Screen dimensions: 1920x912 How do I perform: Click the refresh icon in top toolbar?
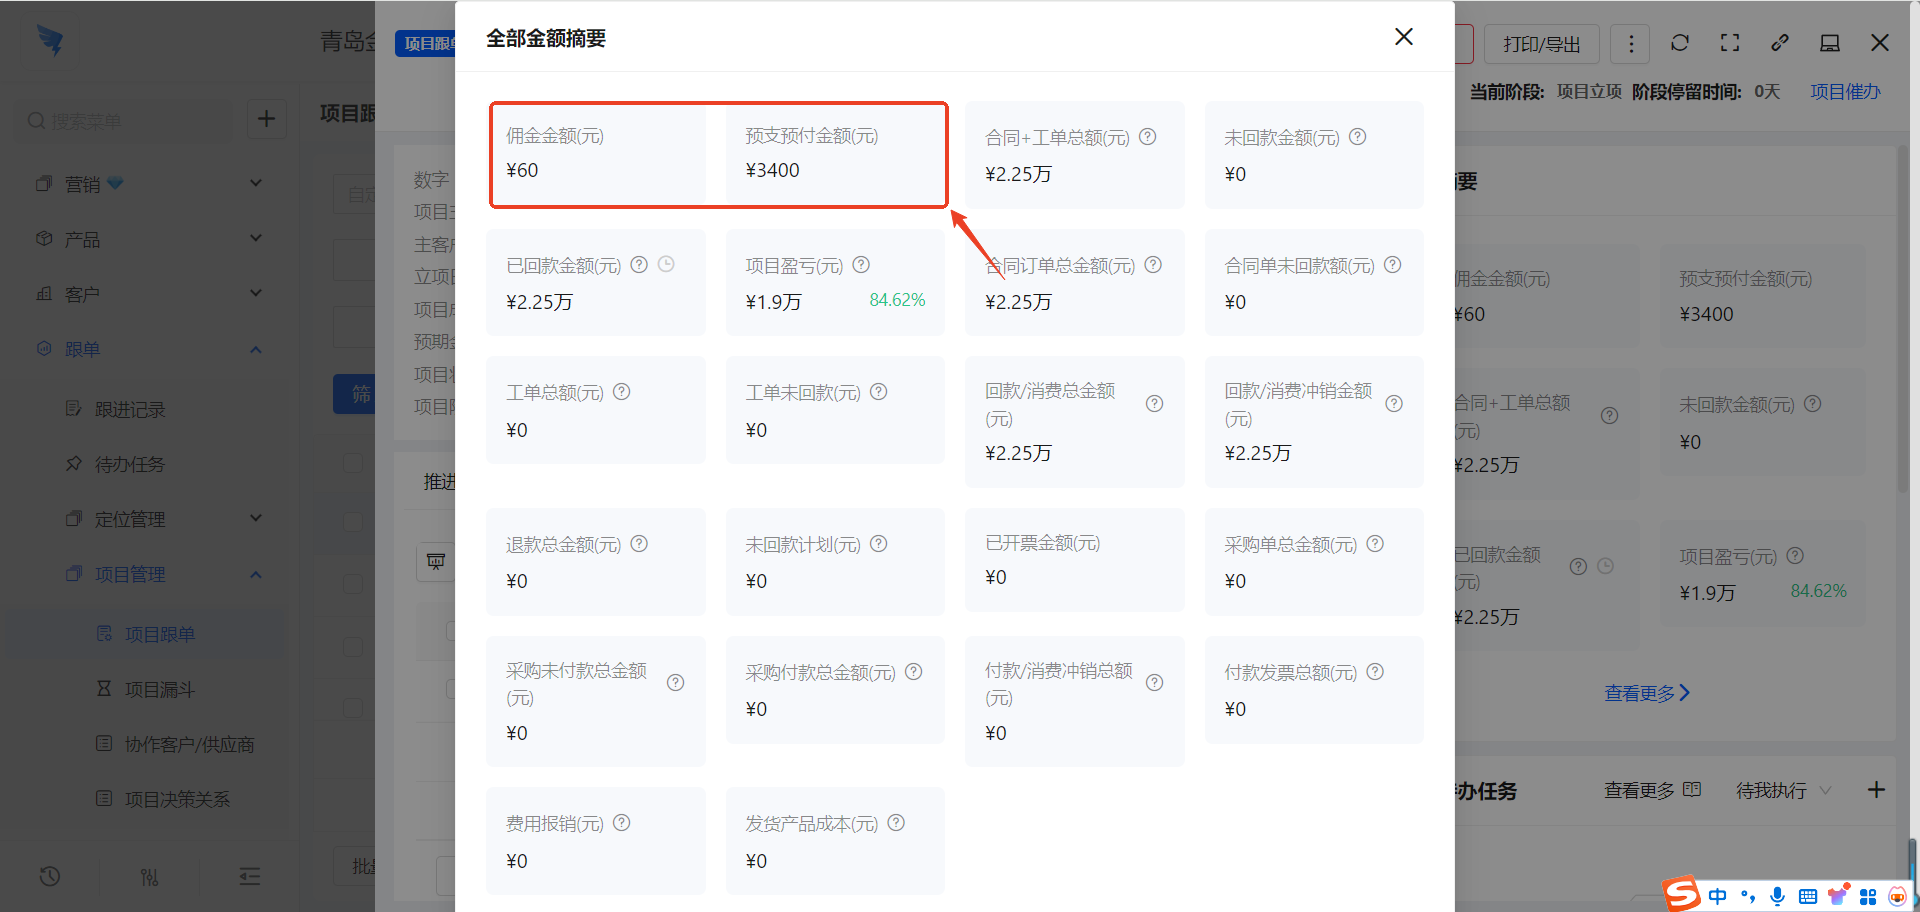(1680, 43)
